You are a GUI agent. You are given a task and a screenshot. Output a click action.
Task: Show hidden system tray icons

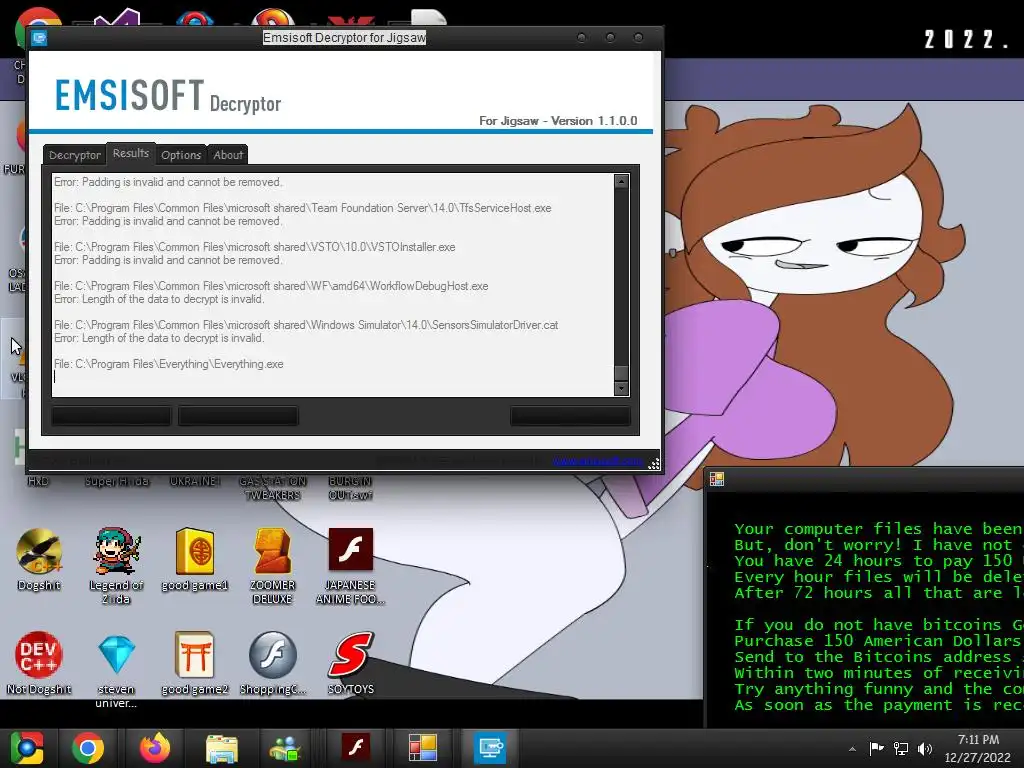pyautogui.click(x=852, y=749)
